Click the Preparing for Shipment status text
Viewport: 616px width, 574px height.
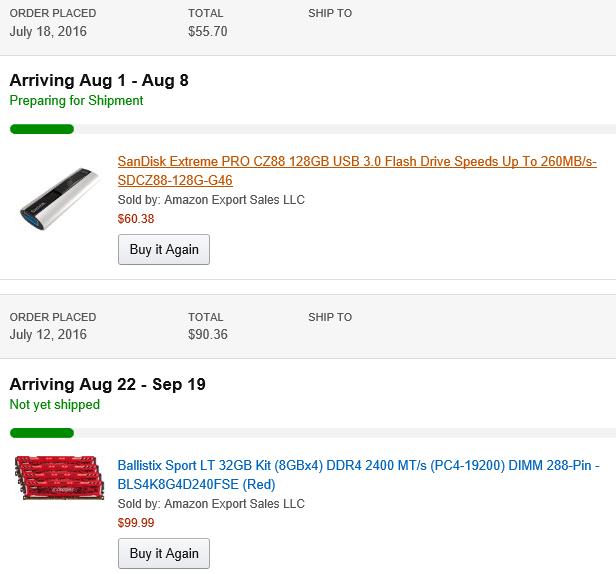click(76, 101)
